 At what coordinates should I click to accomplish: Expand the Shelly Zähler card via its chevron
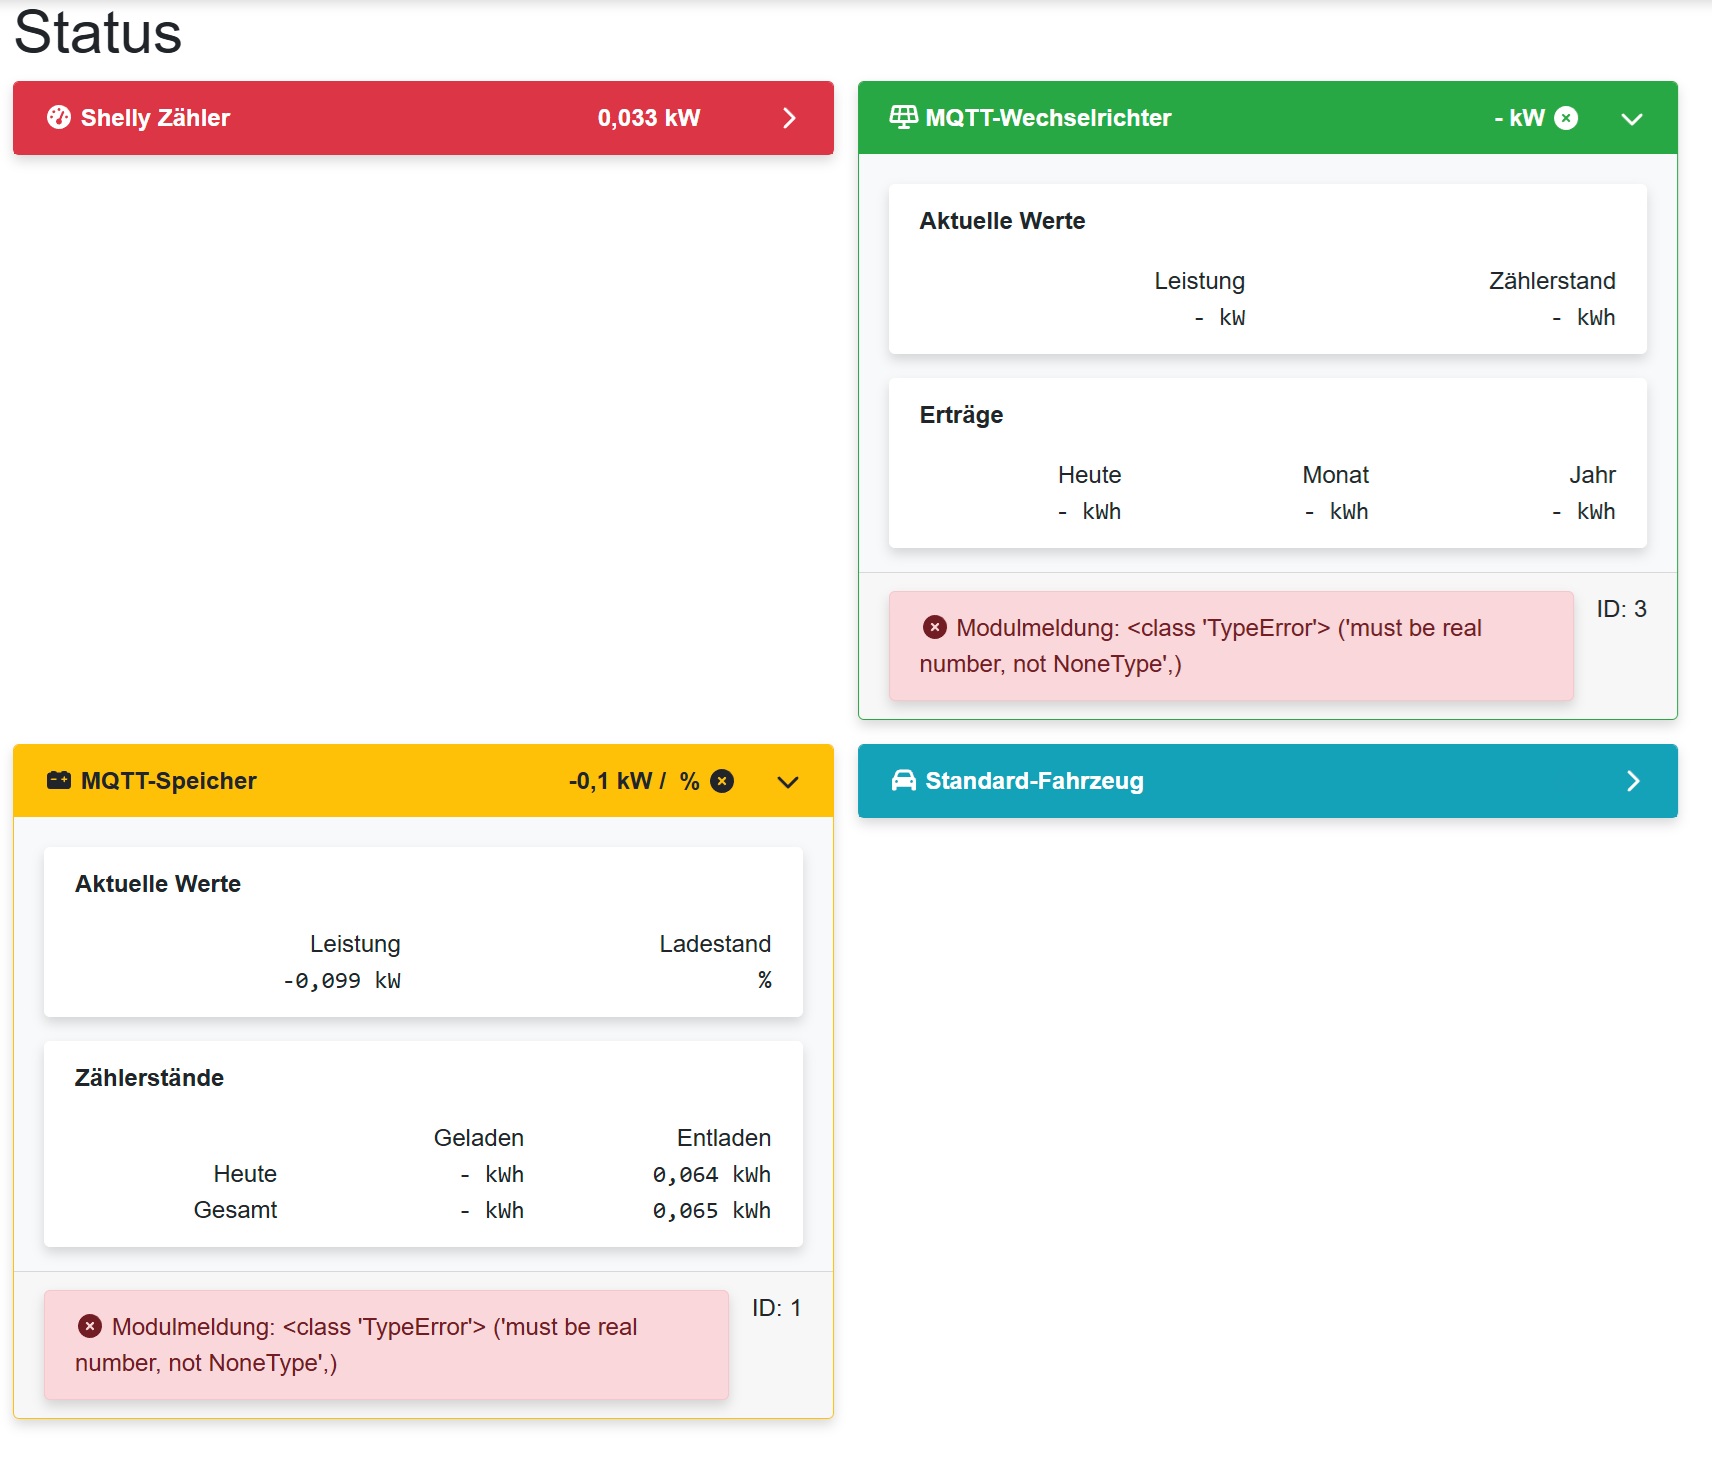click(x=789, y=118)
